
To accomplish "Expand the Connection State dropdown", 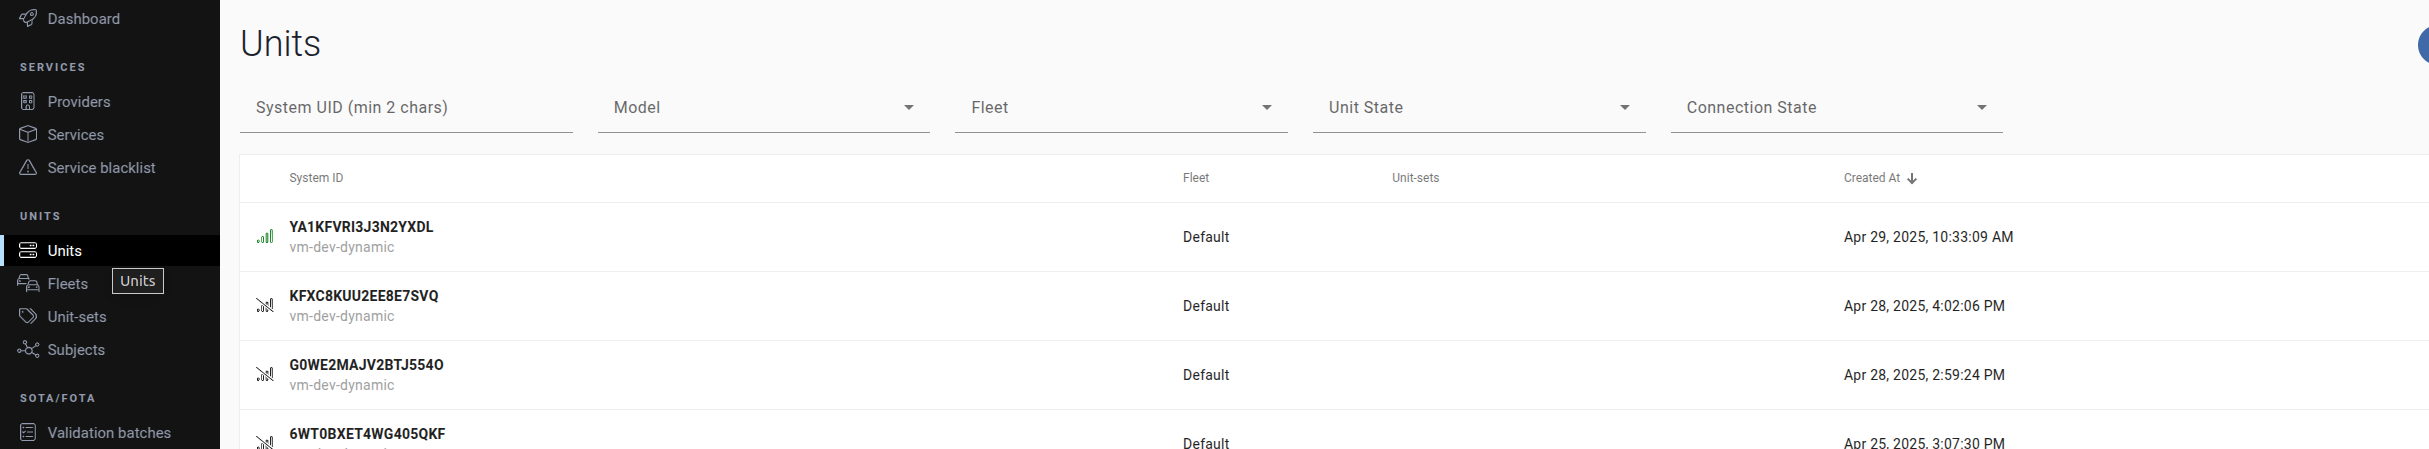I will [1836, 108].
